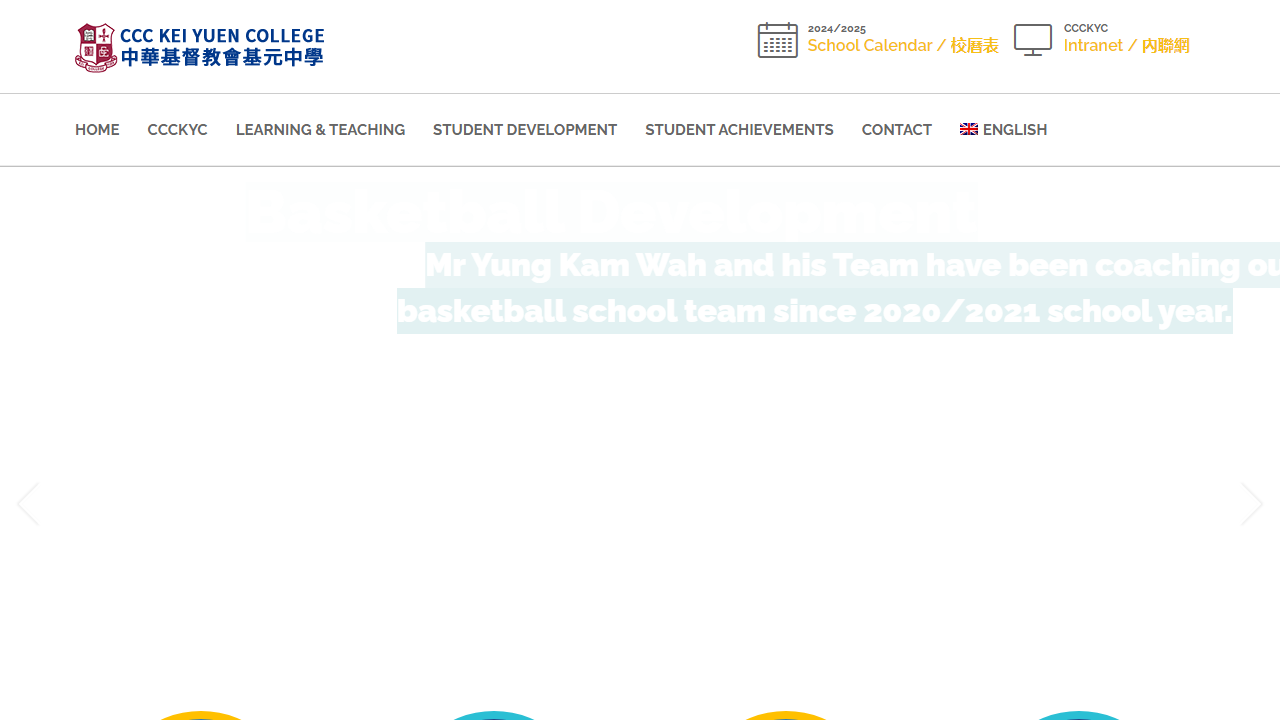
Task: Open School Calendar / 校曆表 link
Action: click(x=903, y=46)
